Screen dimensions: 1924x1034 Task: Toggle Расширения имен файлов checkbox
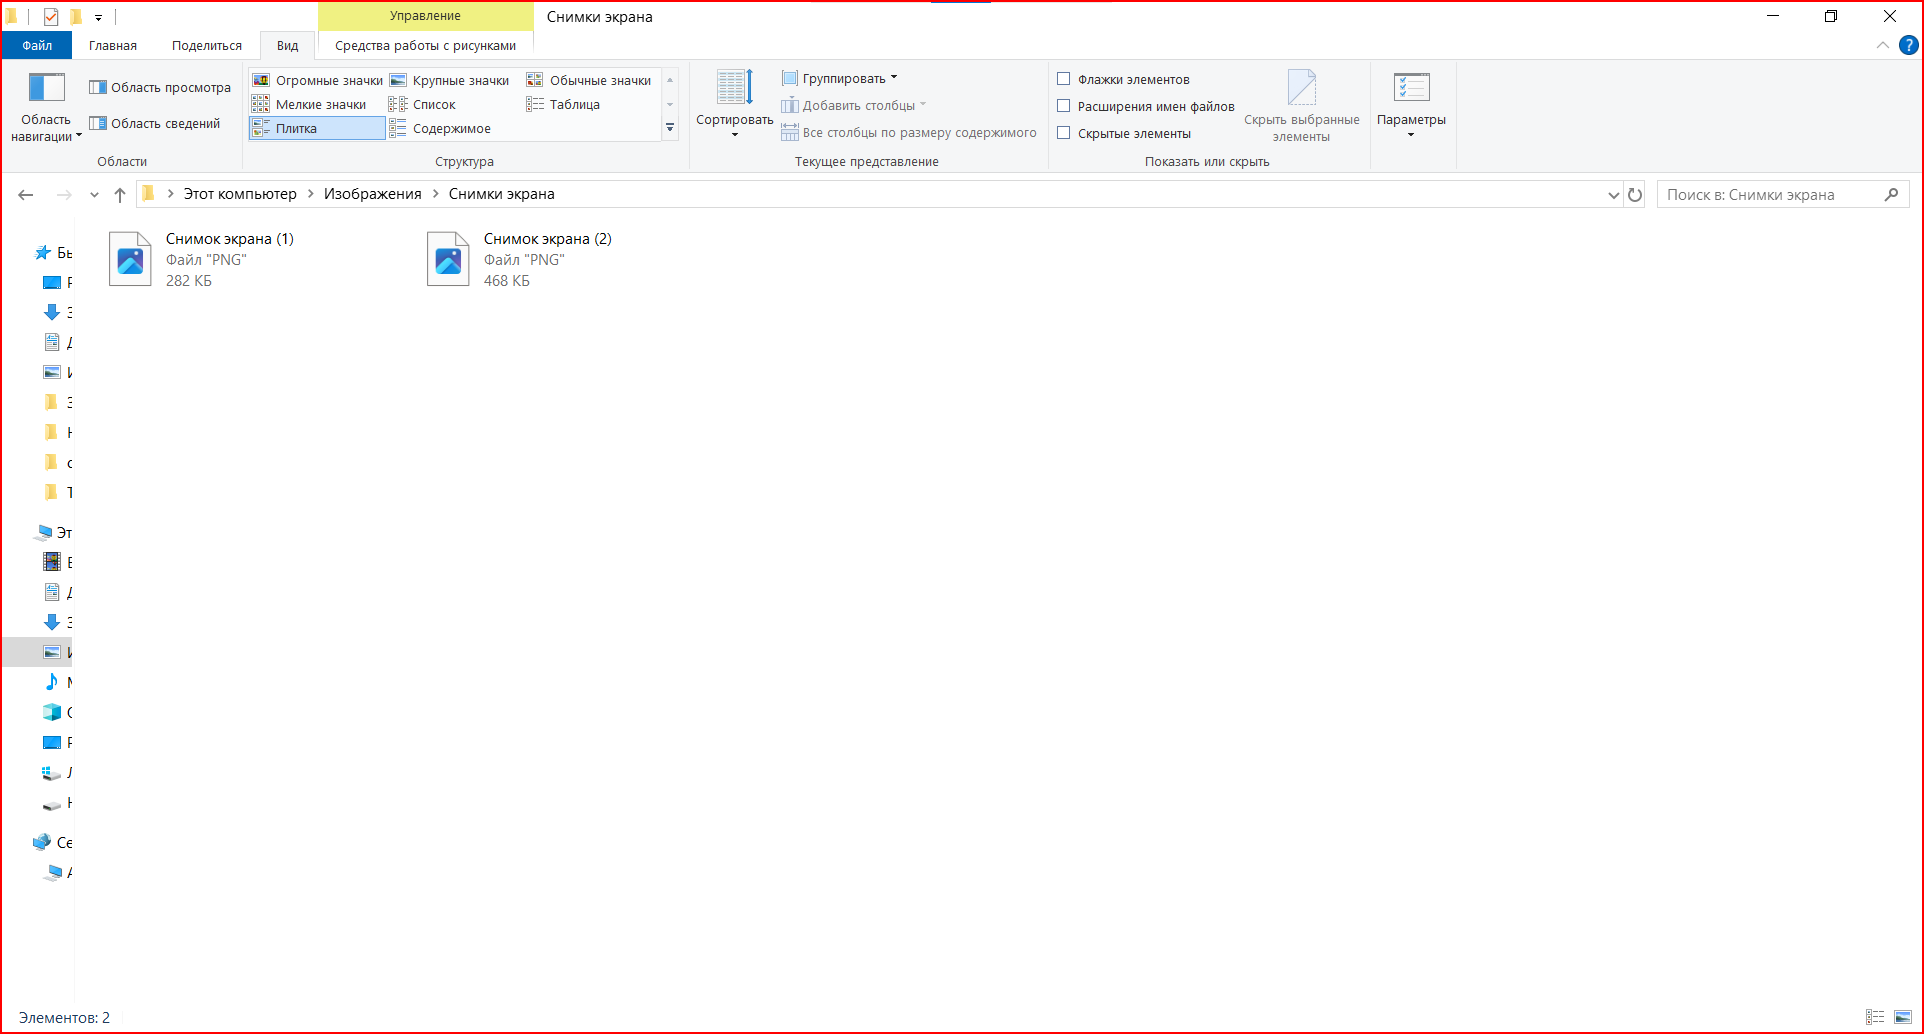pos(1064,106)
